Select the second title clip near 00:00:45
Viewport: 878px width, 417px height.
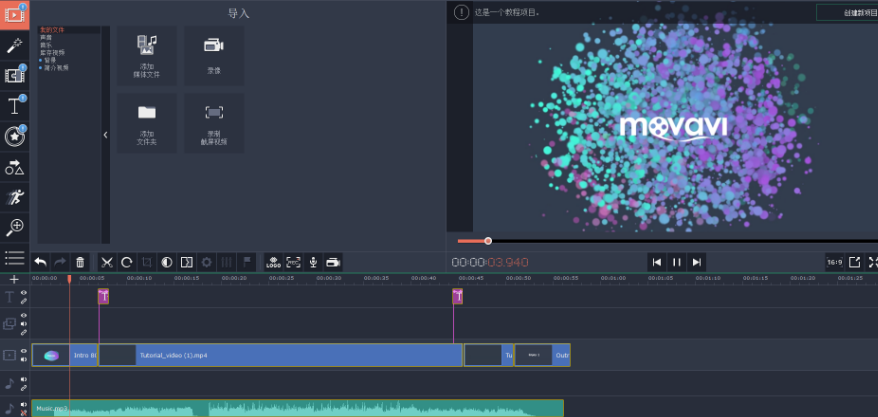pyautogui.click(x=457, y=296)
